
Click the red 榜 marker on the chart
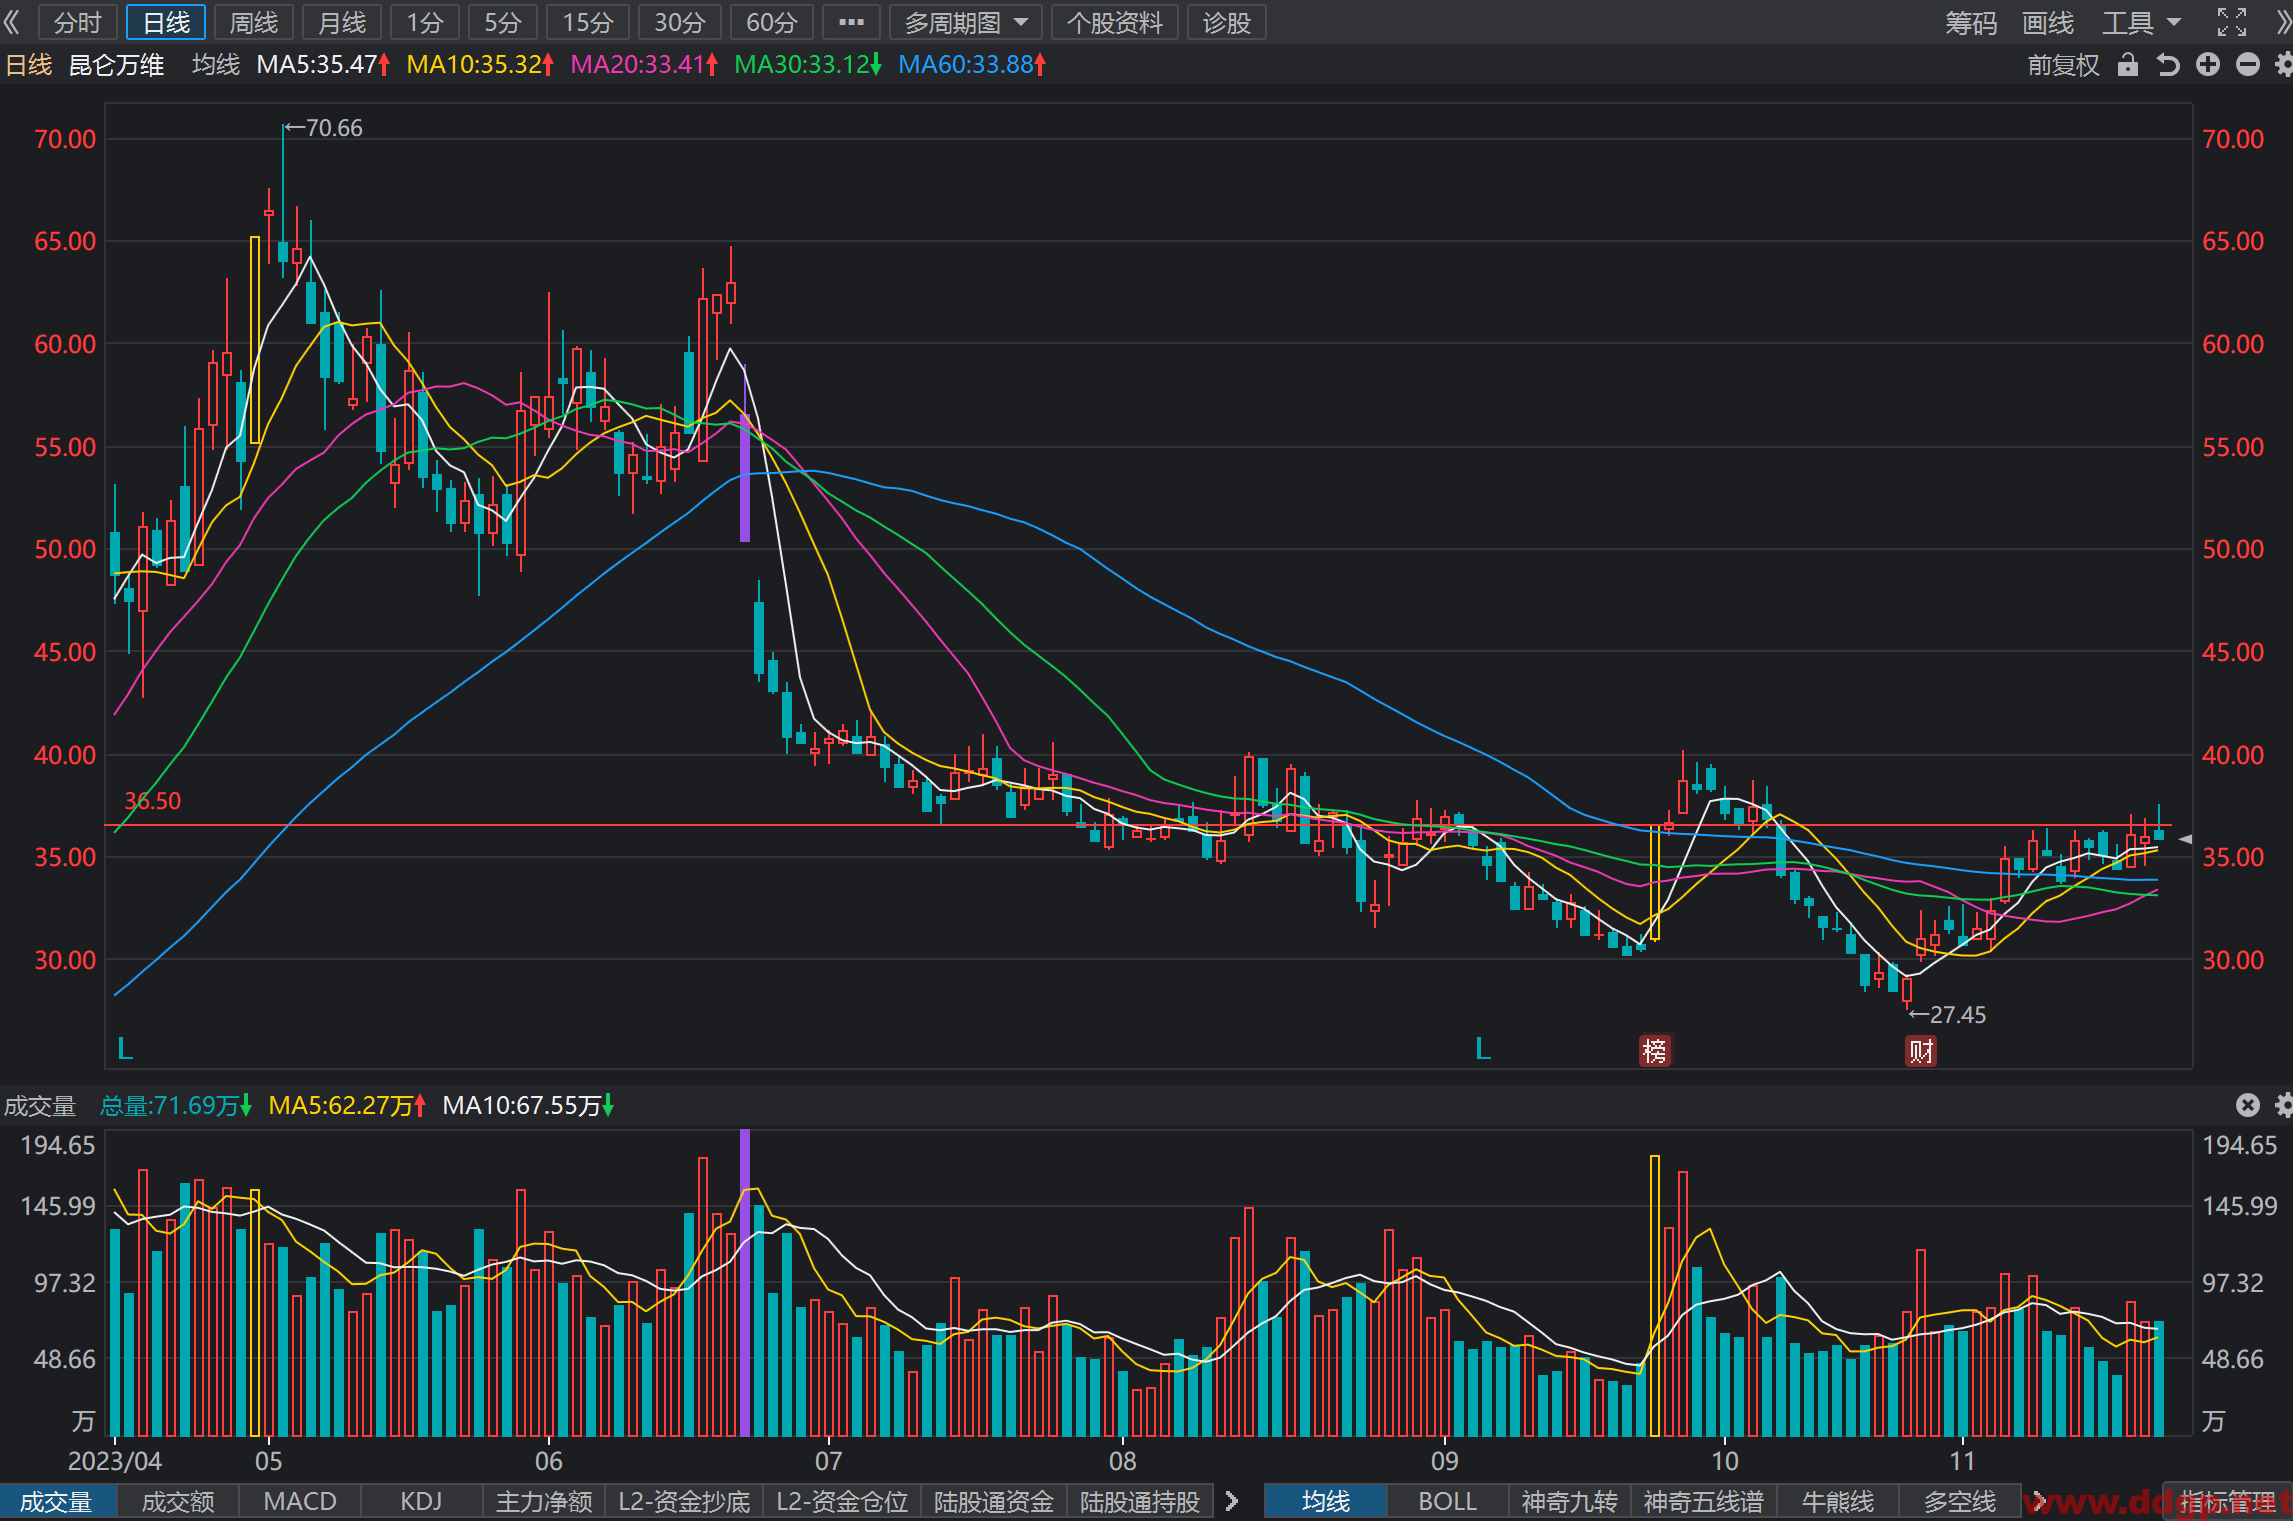coord(1655,1051)
